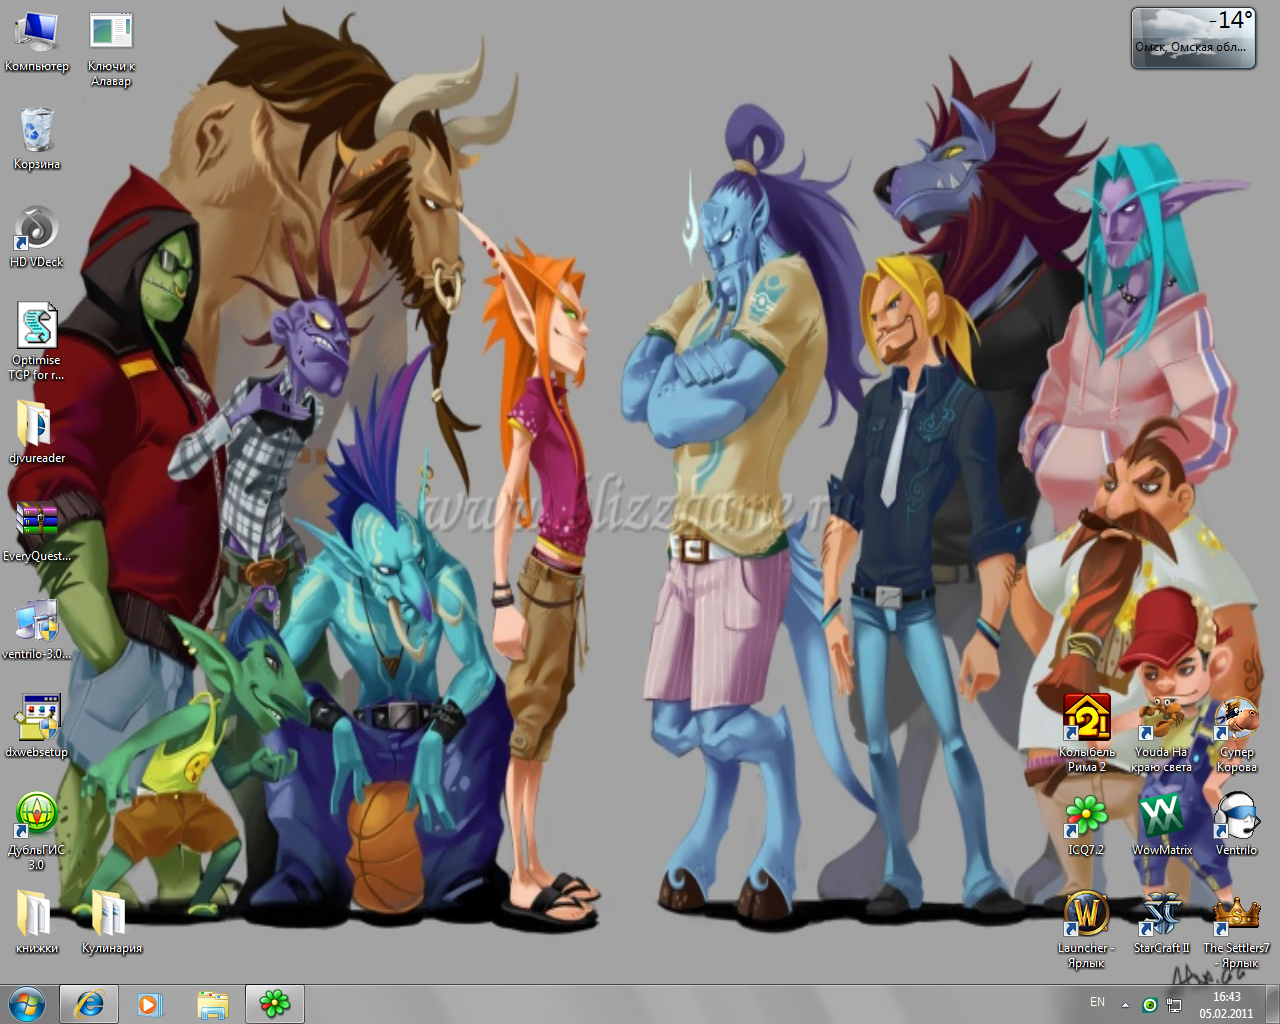Open Optimise TCP for r... script file
Image resolution: width=1280 pixels, height=1024 pixels.
click(x=37, y=342)
